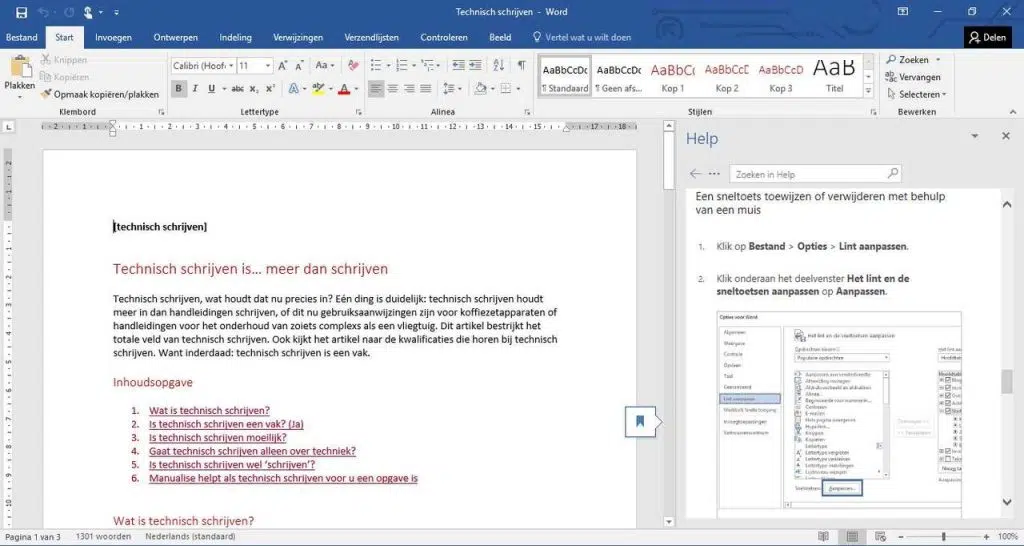This screenshot has height=546, width=1024.
Task: Click '1301 woorden' in status bar
Action: 103,536
